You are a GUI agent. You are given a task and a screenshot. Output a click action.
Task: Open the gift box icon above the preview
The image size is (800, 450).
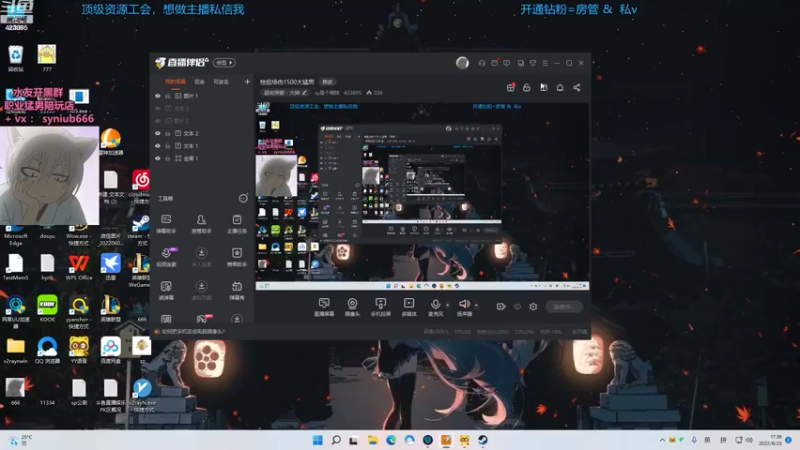point(510,88)
